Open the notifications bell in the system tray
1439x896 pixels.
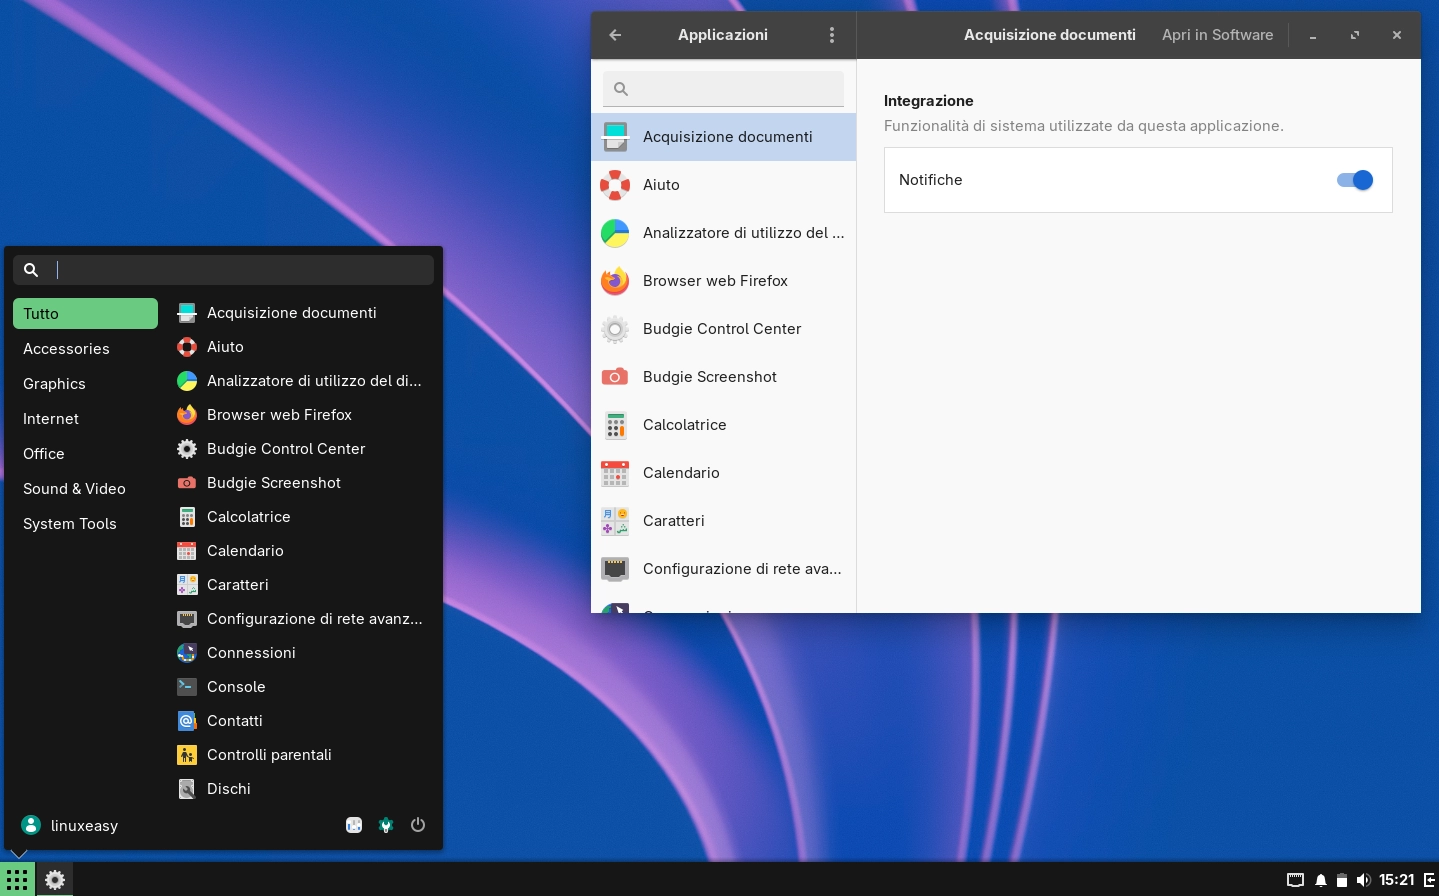pyautogui.click(x=1321, y=880)
